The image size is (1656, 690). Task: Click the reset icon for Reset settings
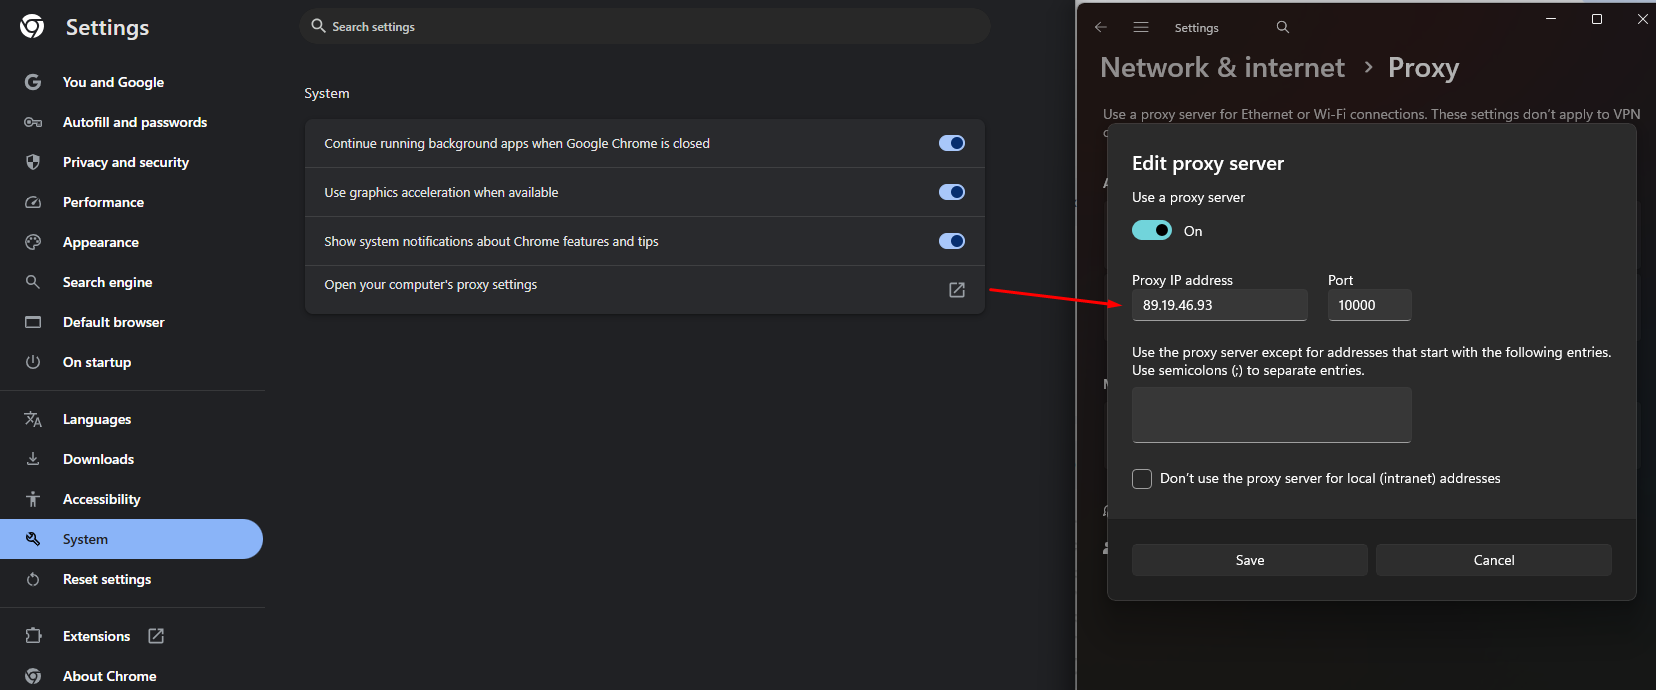coord(33,579)
